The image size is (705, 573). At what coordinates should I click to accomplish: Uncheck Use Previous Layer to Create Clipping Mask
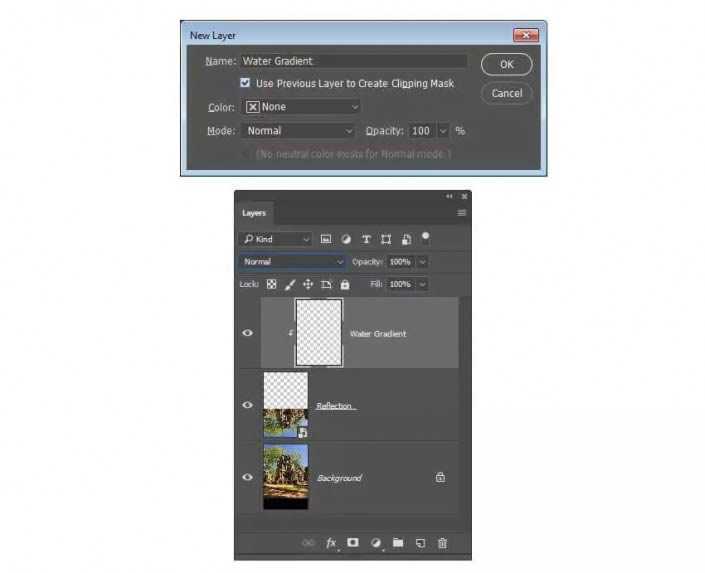[x=245, y=84]
